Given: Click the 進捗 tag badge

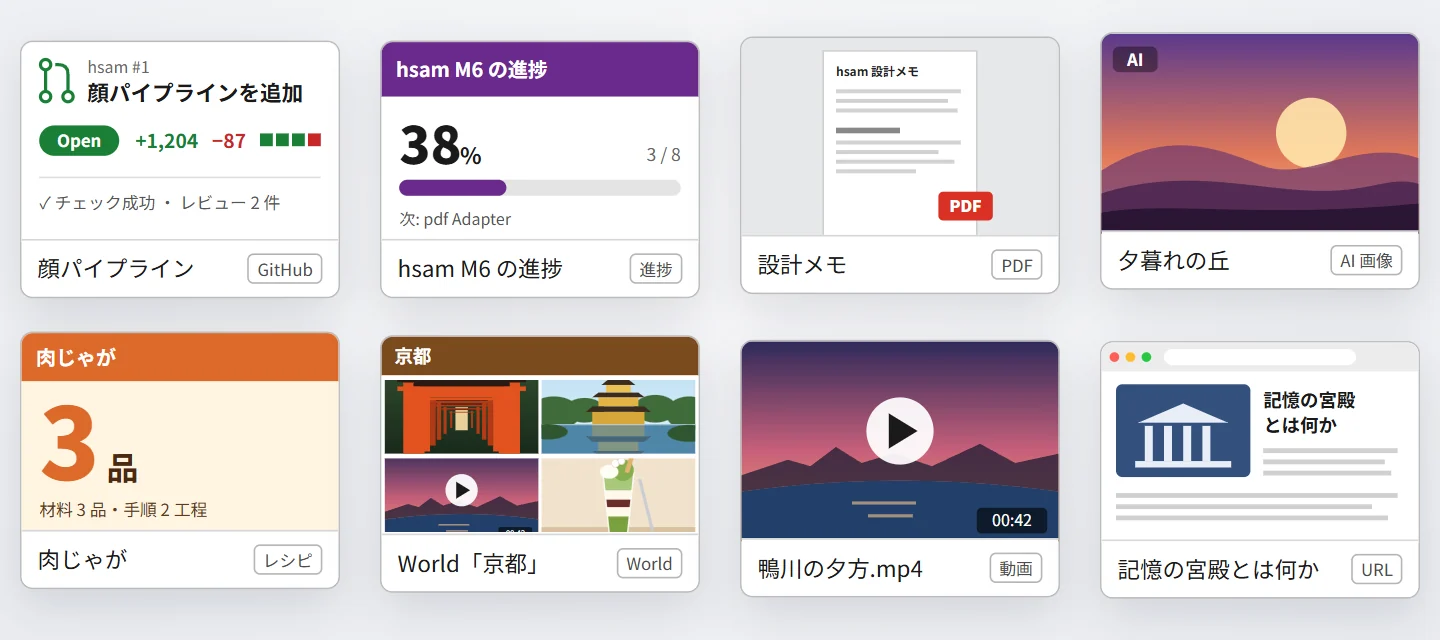Looking at the screenshot, I should point(656,269).
